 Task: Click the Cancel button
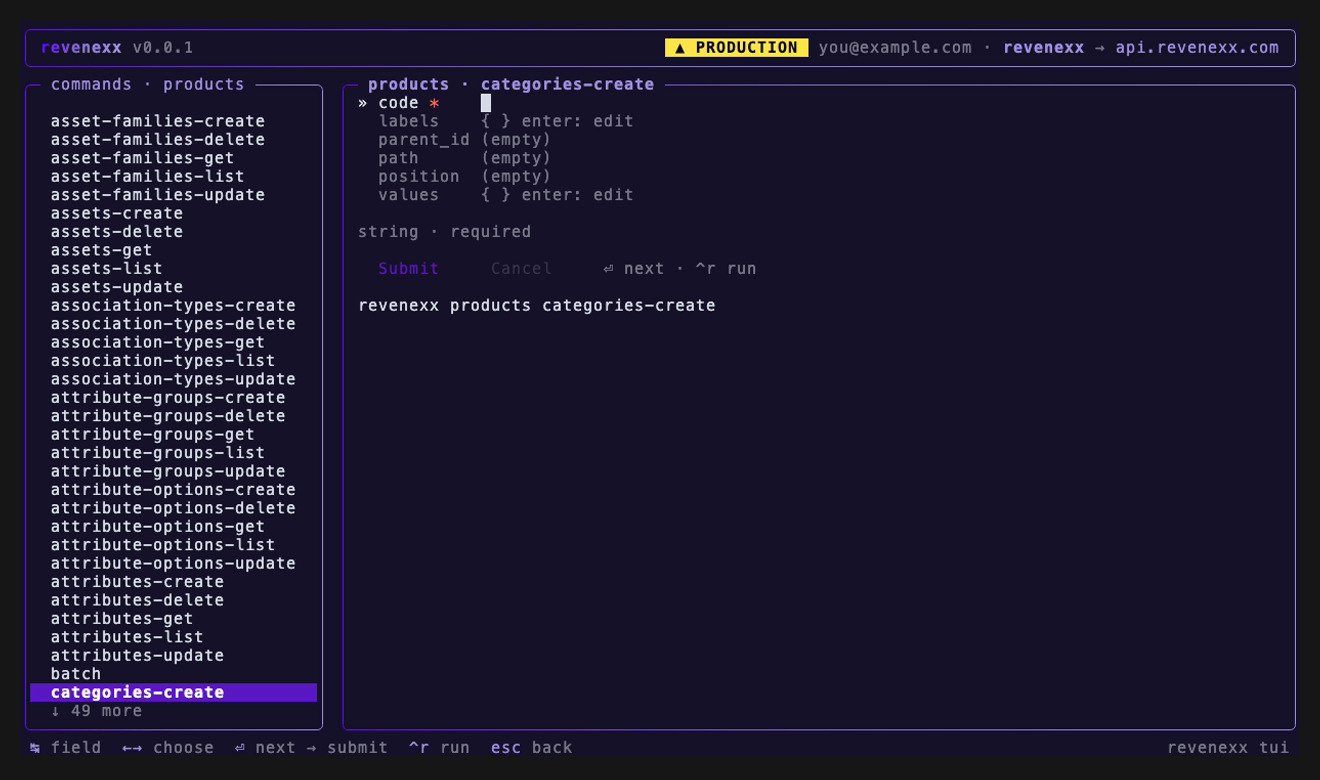click(521, 268)
